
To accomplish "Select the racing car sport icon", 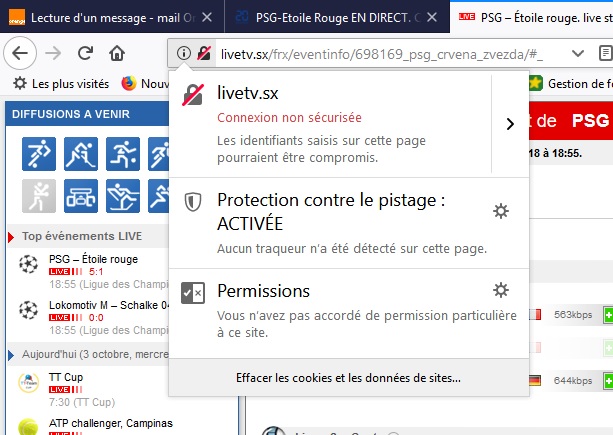I will [81, 196].
